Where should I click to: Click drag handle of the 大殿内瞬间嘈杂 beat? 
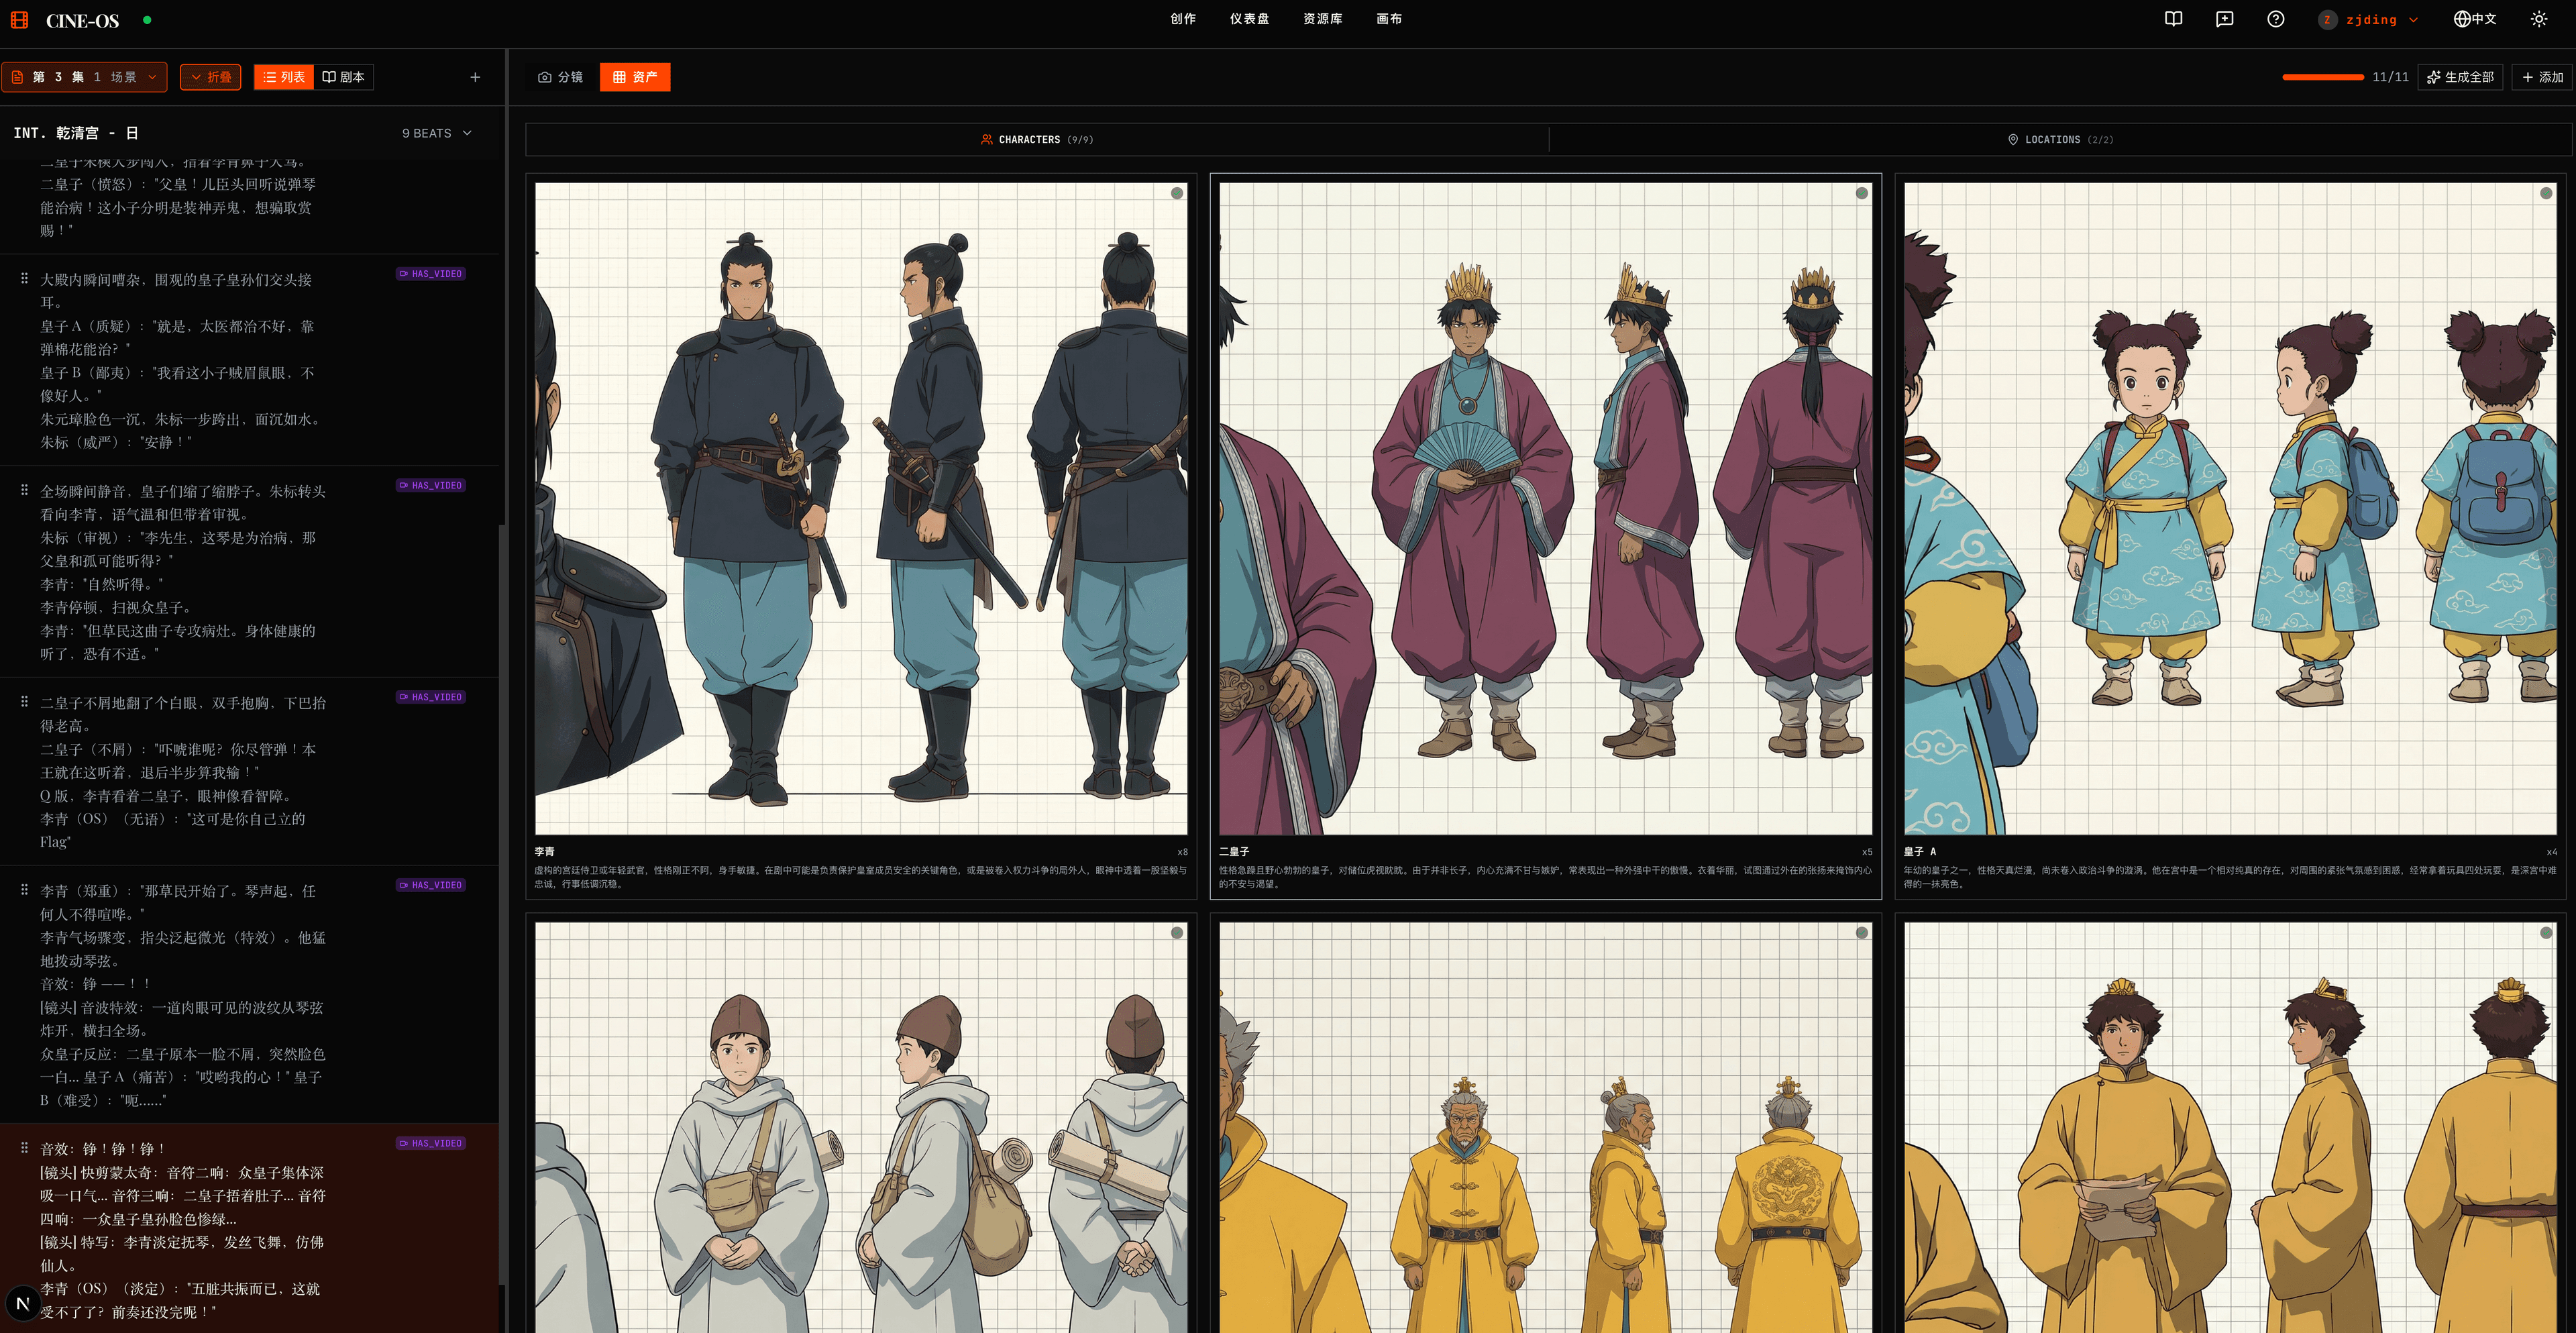click(24, 278)
